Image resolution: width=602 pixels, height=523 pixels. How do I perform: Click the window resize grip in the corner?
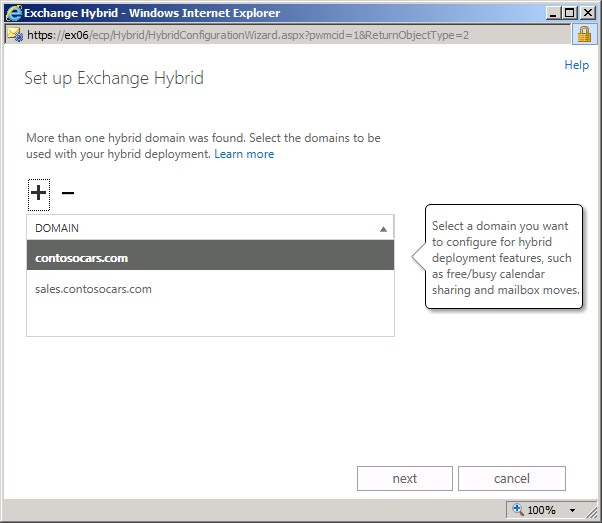592,512
